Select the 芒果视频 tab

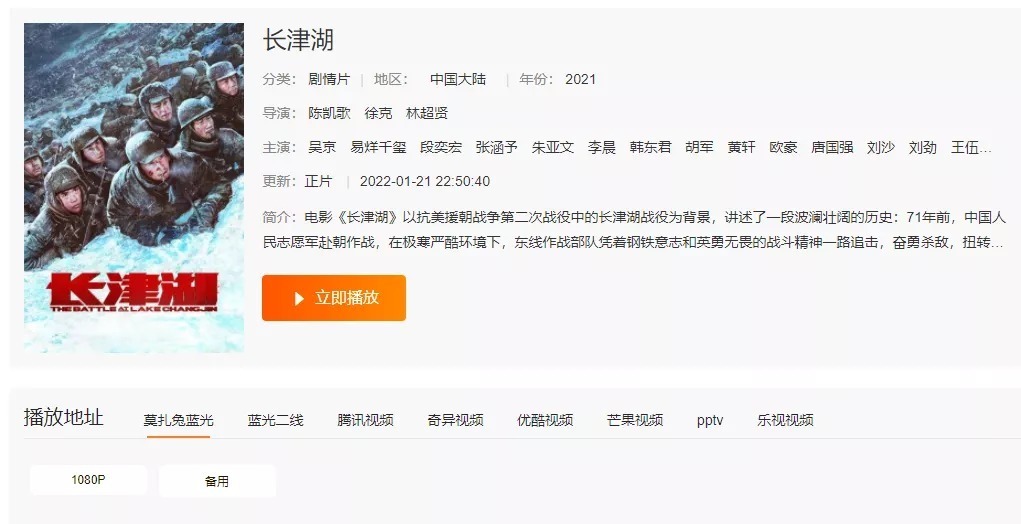(x=635, y=421)
